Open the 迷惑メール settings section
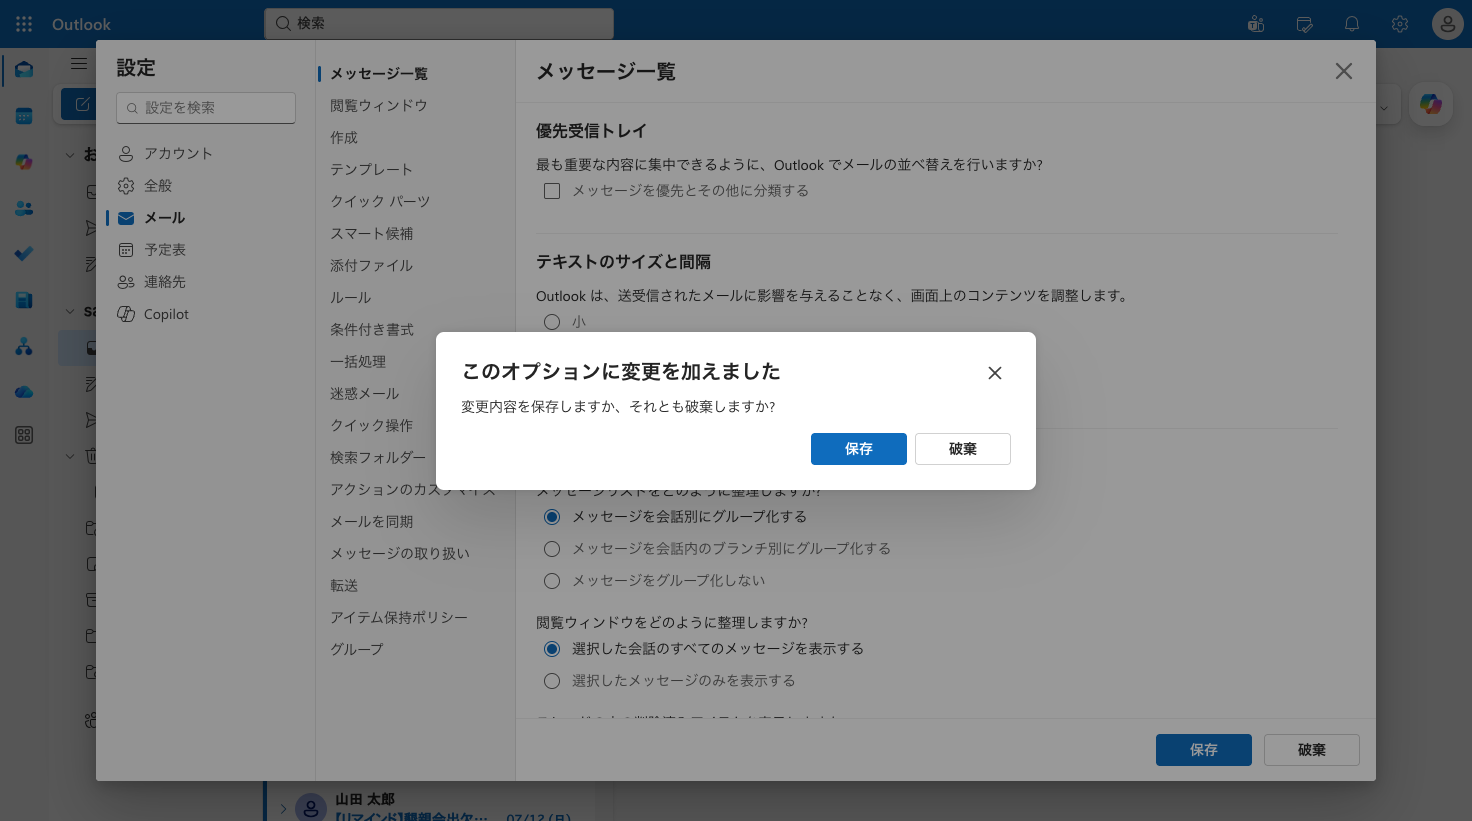Viewport: 1472px width, 821px height. pos(365,394)
